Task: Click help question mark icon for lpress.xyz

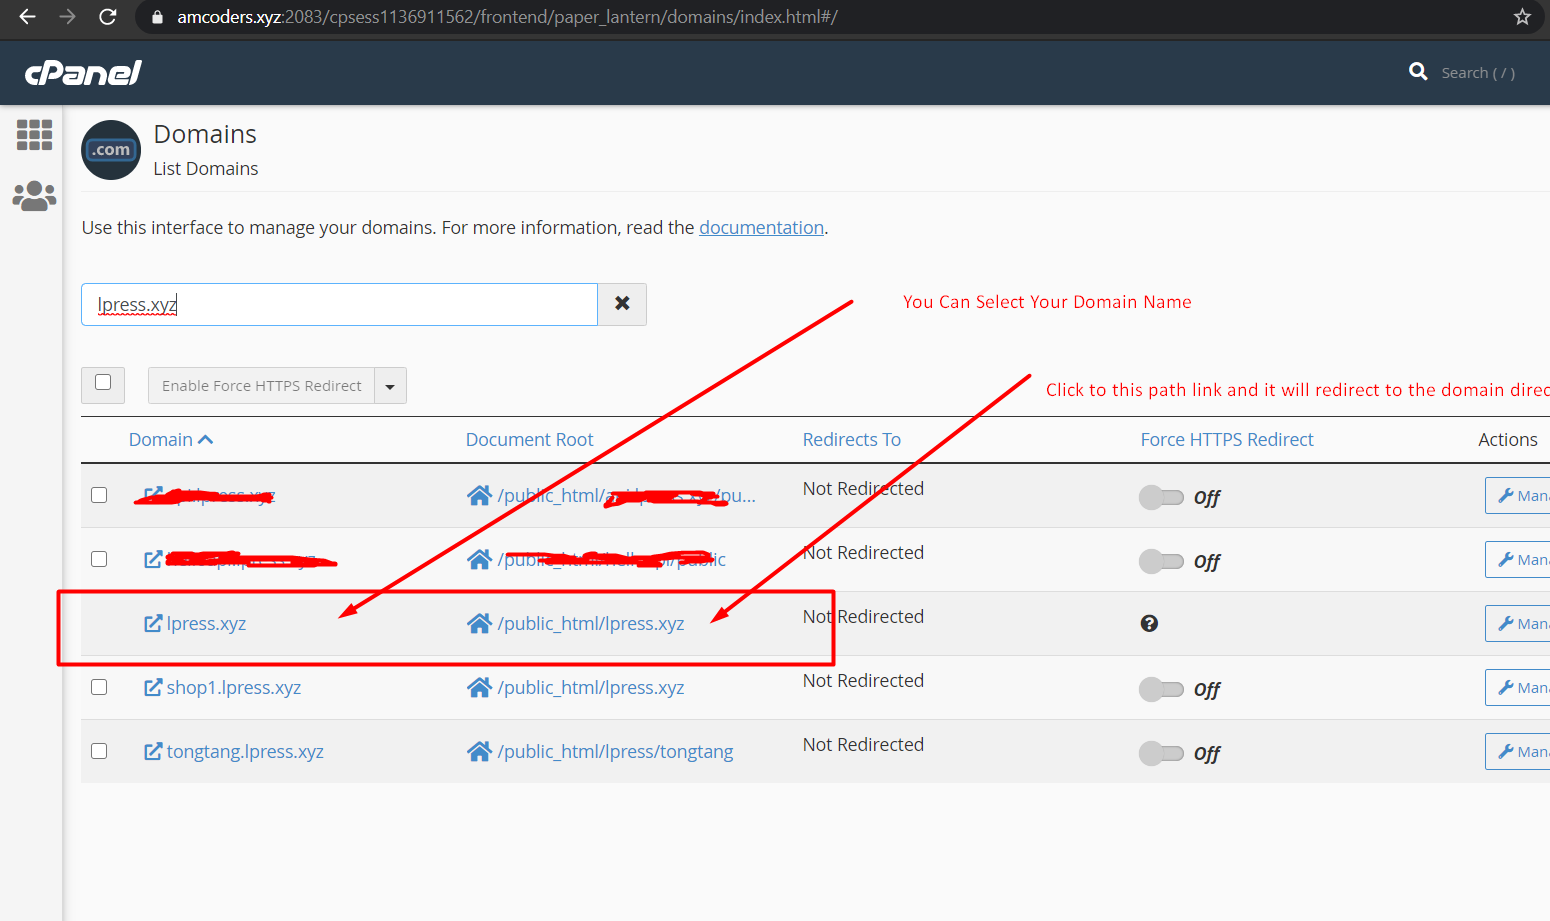Action: point(1149,624)
